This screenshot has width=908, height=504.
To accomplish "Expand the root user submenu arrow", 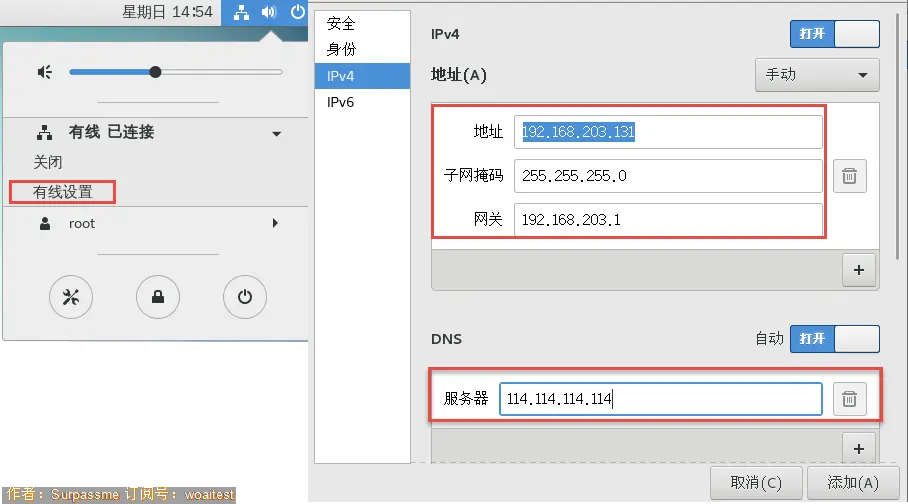I will tap(276, 223).
